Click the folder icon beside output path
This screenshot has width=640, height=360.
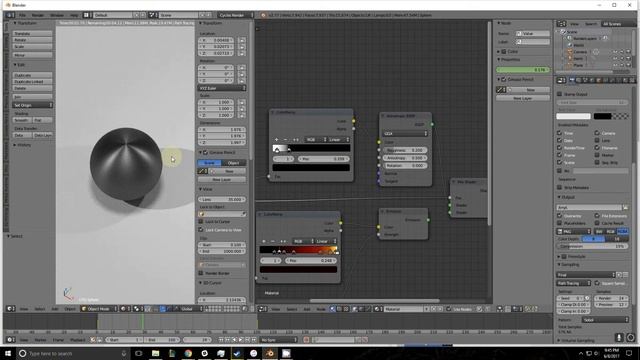(625, 208)
